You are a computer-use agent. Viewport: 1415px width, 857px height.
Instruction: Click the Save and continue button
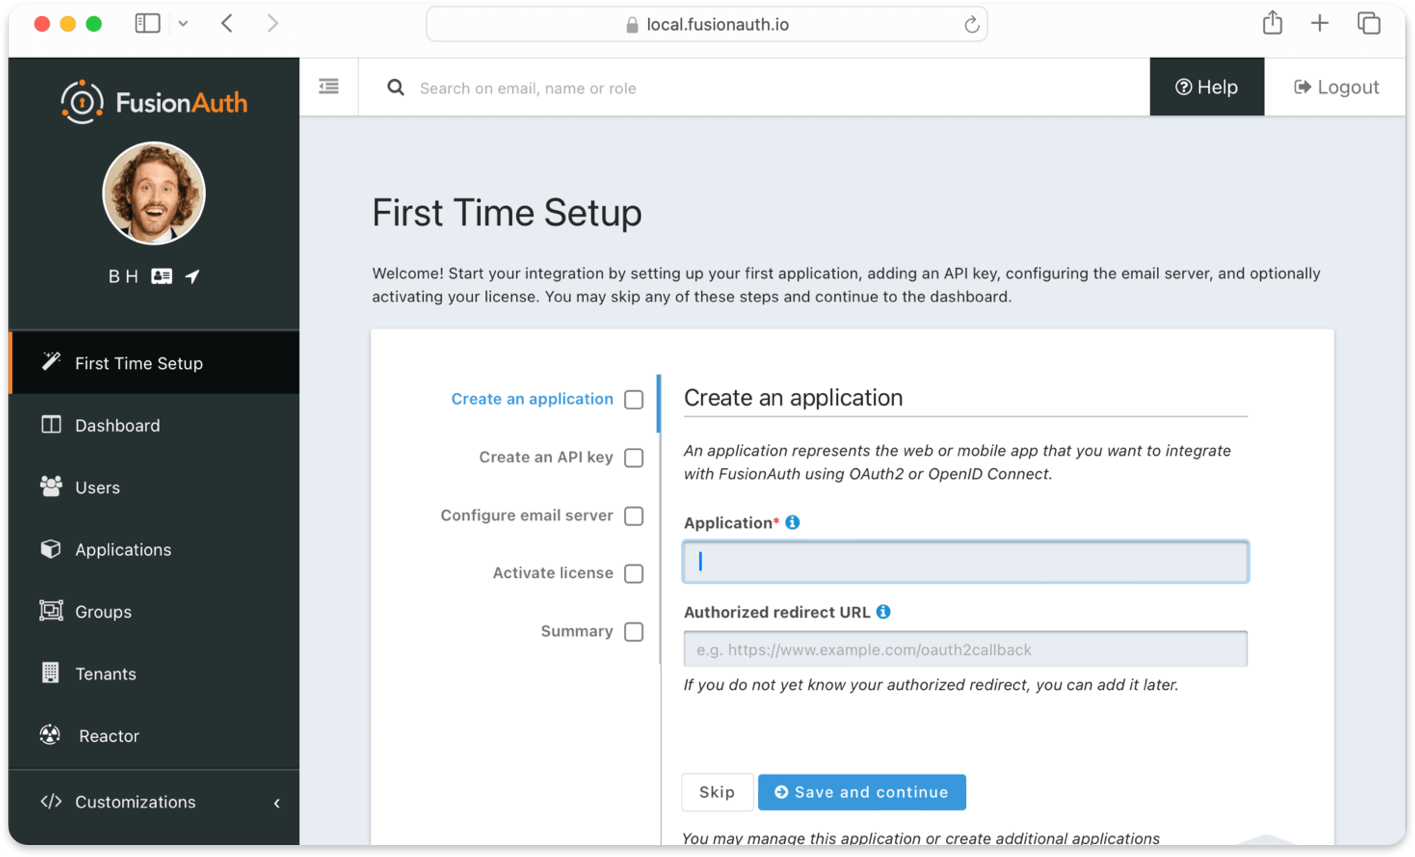(x=862, y=792)
